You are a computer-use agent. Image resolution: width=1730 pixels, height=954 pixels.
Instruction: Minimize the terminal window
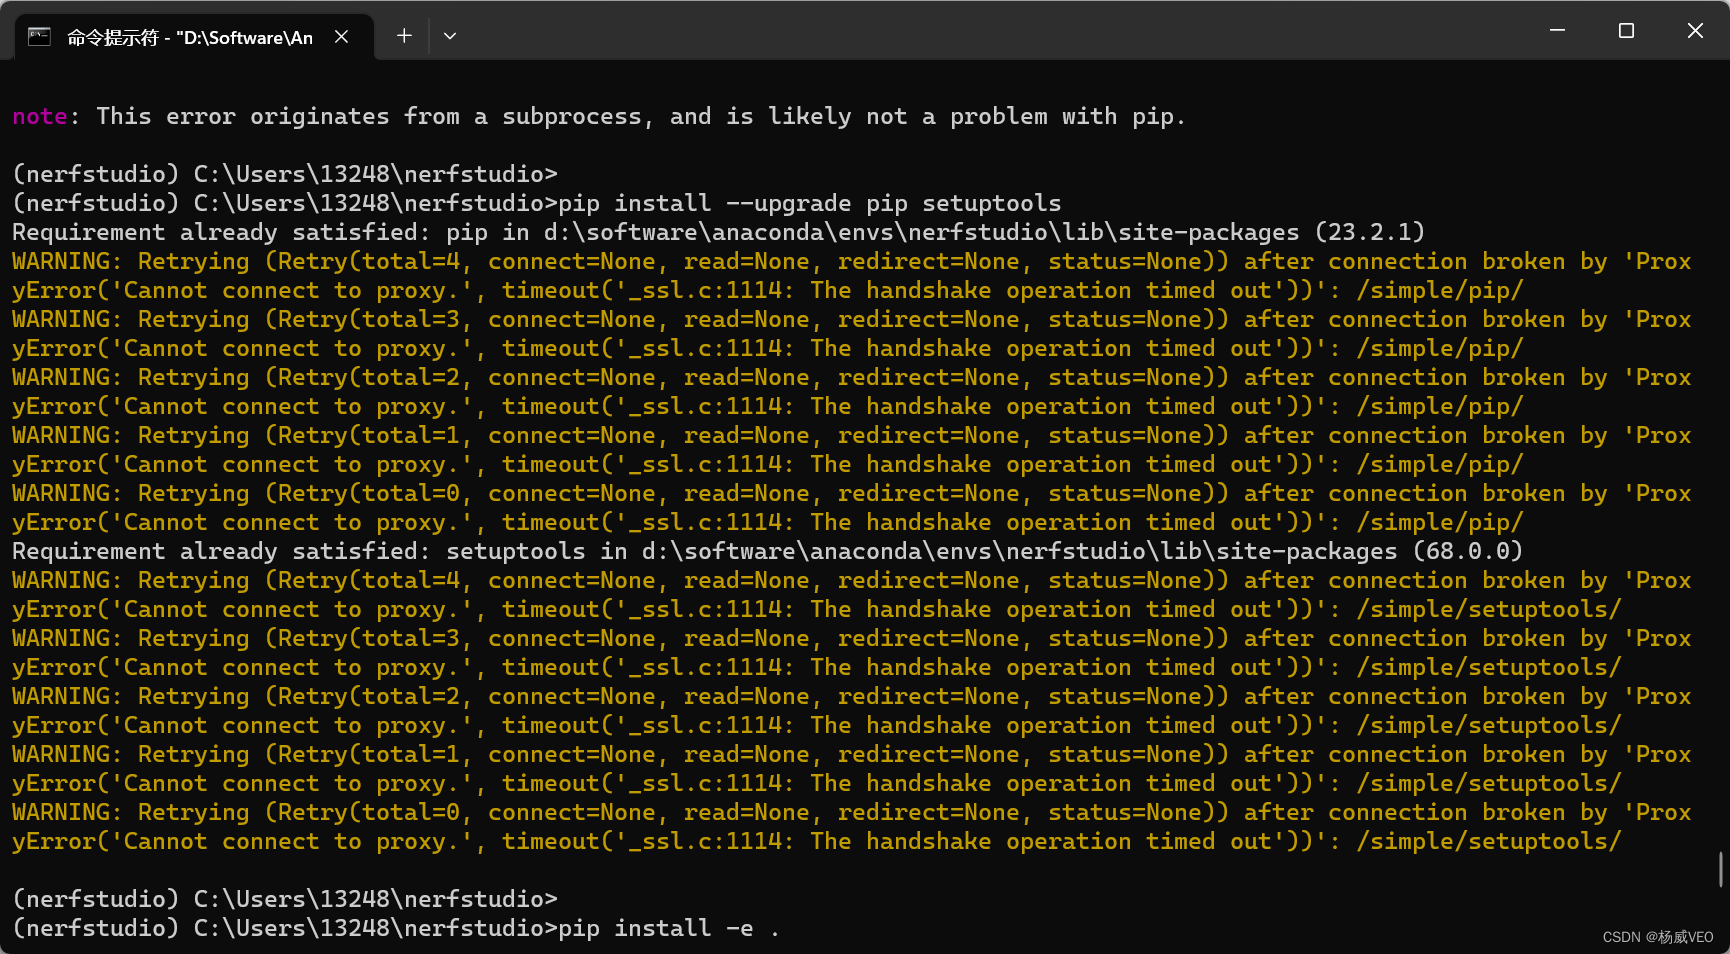click(1557, 30)
